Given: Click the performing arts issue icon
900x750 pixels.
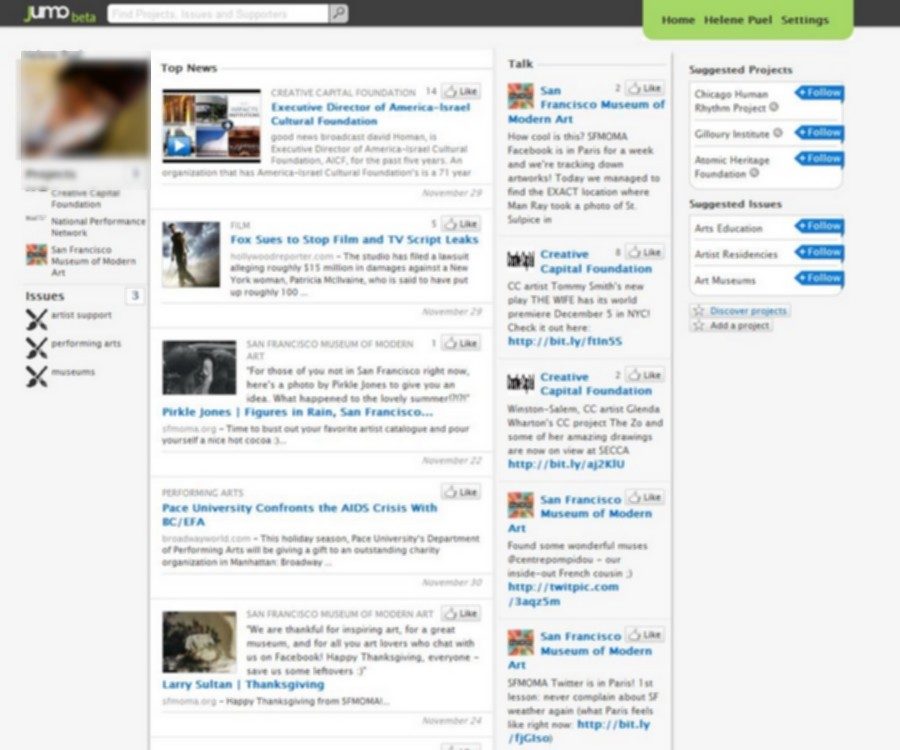Looking at the screenshot, I should (x=36, y=348).
